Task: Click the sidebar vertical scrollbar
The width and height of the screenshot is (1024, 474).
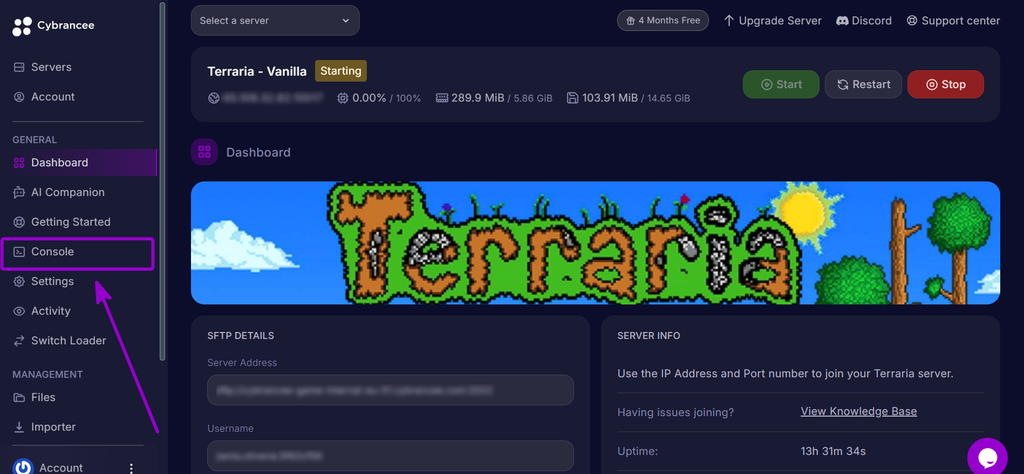Action: pos(162,181)
